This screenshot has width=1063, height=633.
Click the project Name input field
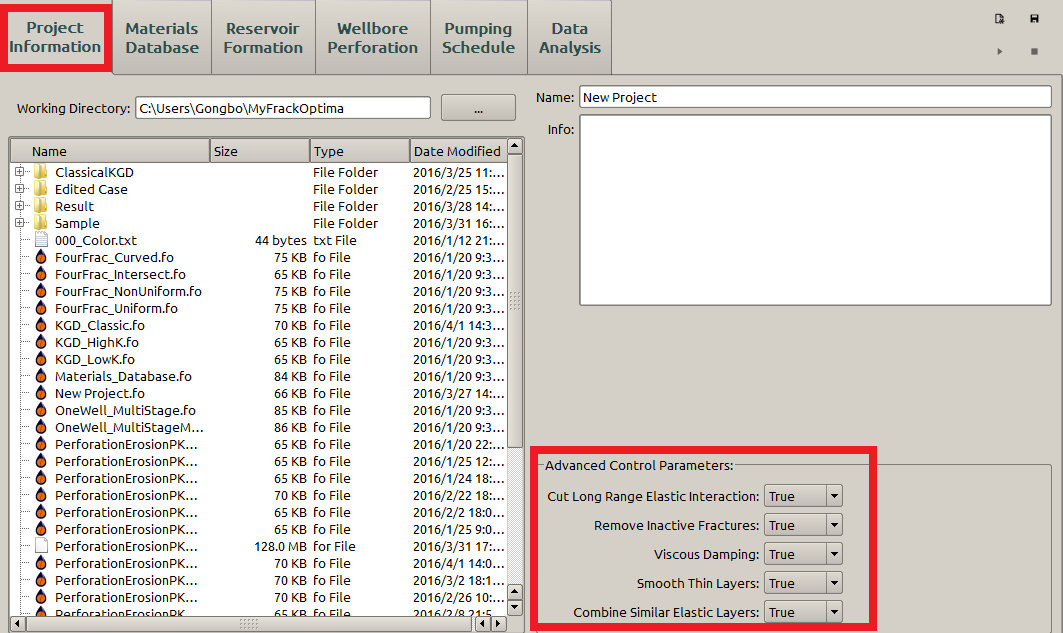click(815, 97)
